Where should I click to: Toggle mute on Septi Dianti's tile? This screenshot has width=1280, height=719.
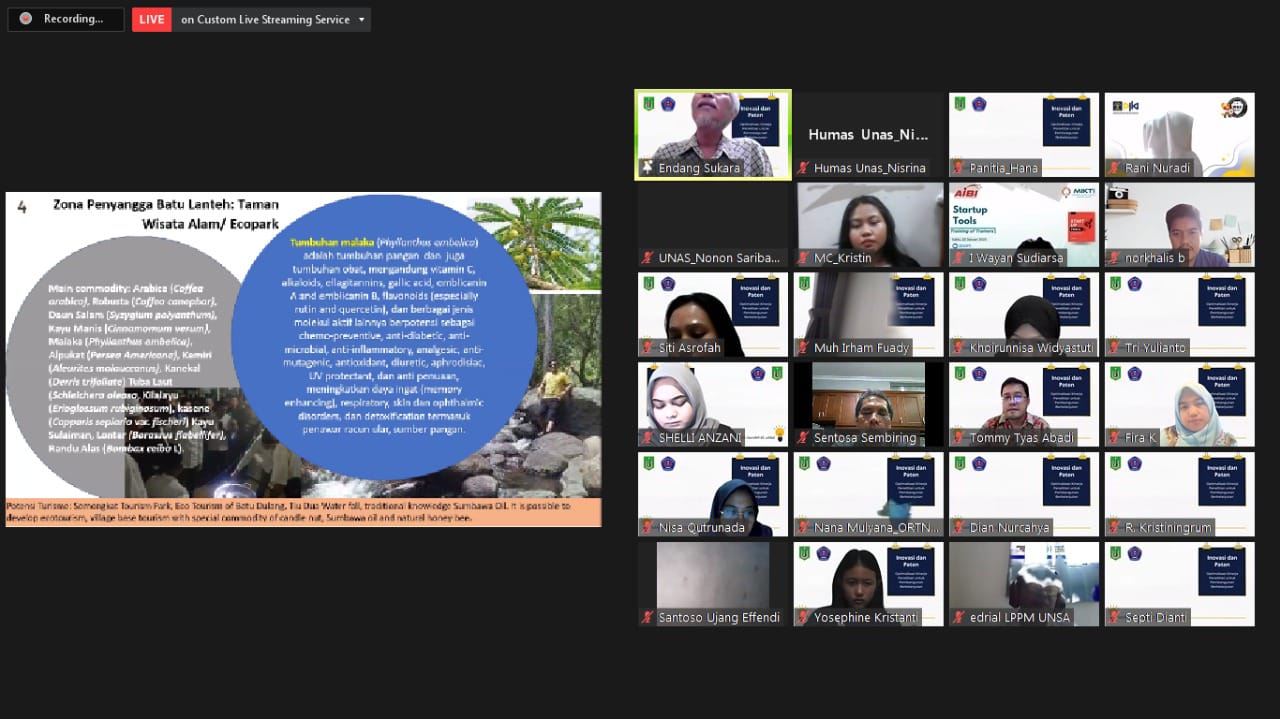pos(1113,616)
